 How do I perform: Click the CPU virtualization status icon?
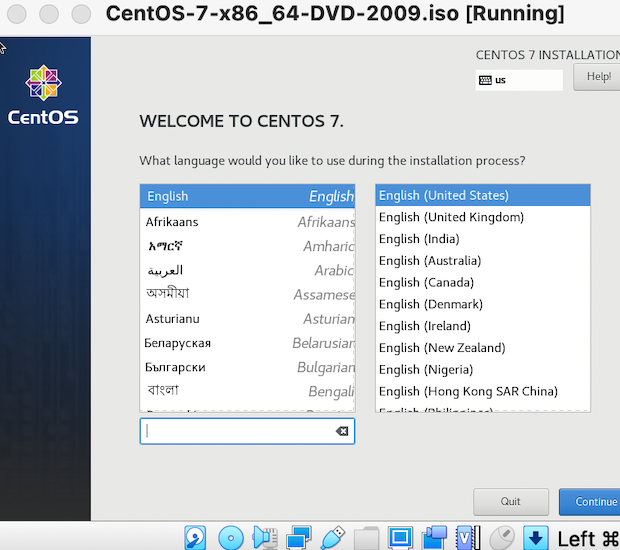point(468,538)
